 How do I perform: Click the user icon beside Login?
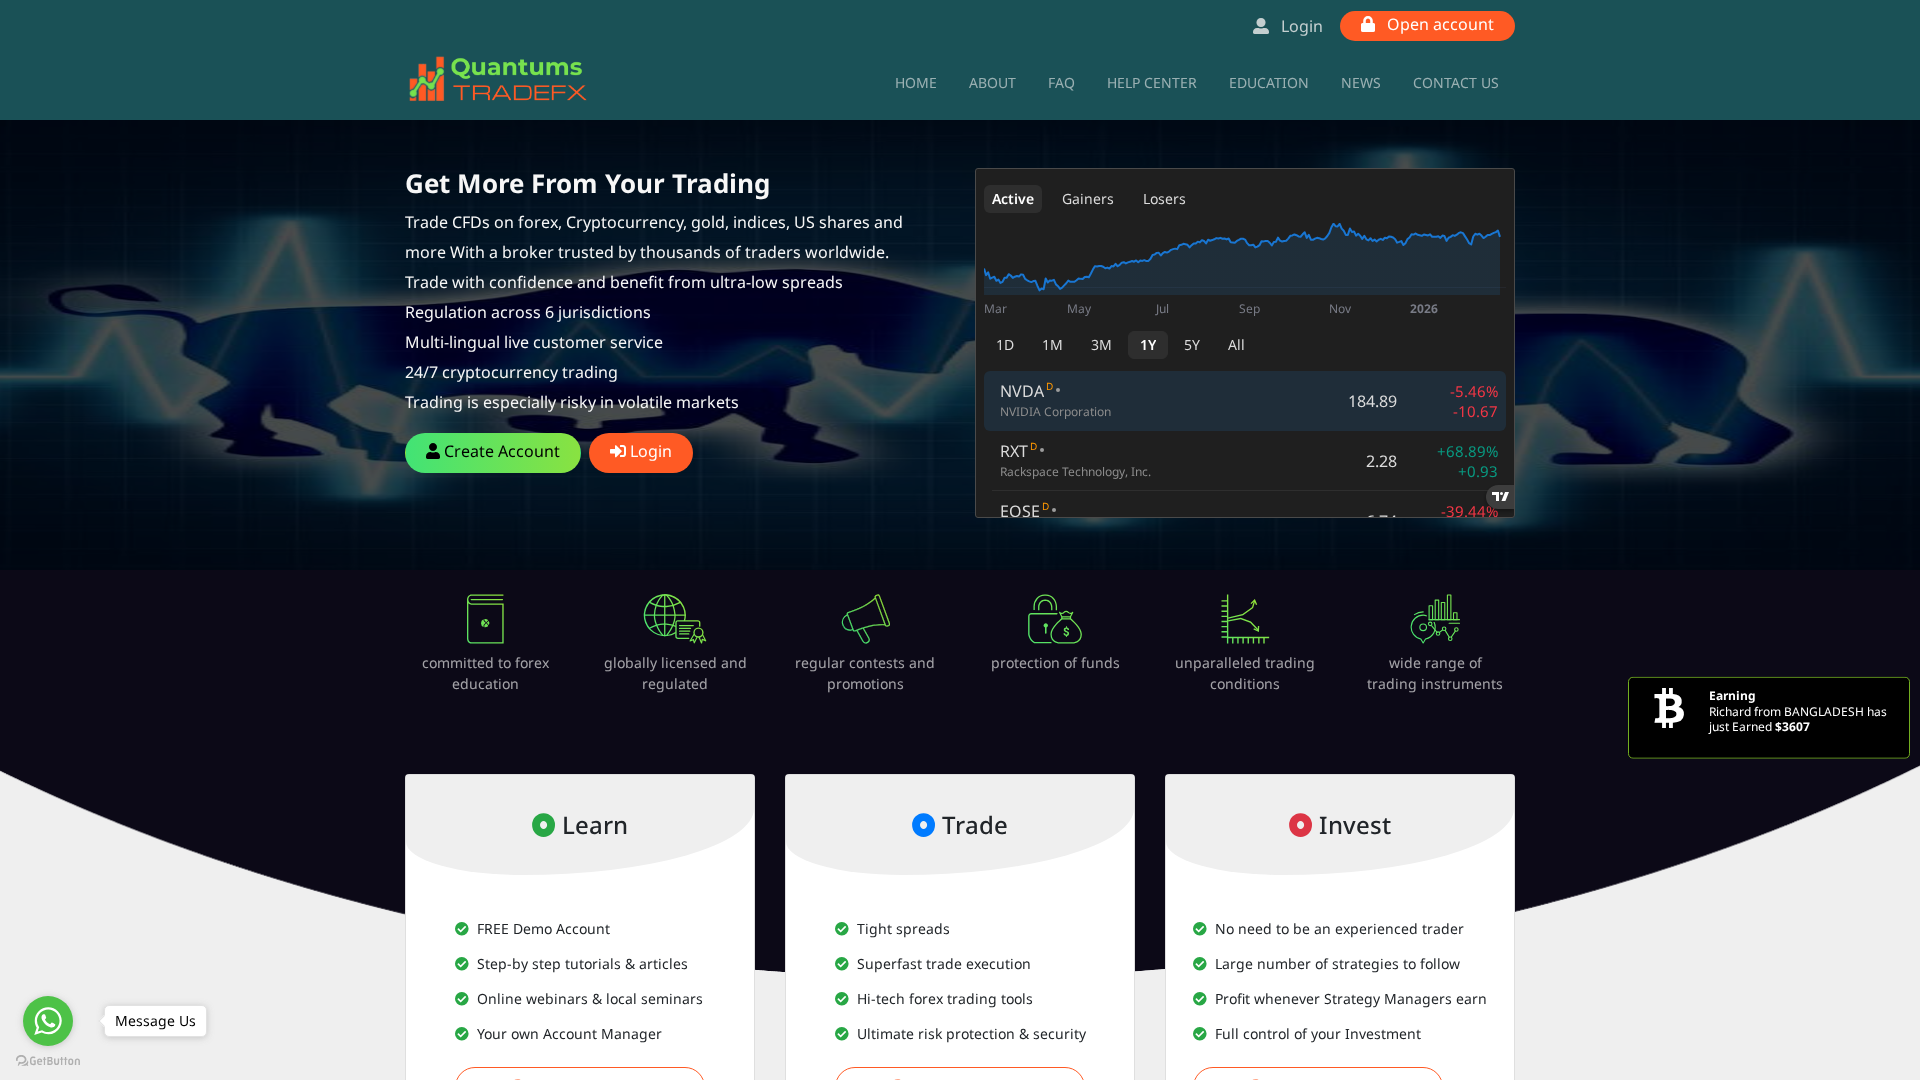(x=1259, y=25)
